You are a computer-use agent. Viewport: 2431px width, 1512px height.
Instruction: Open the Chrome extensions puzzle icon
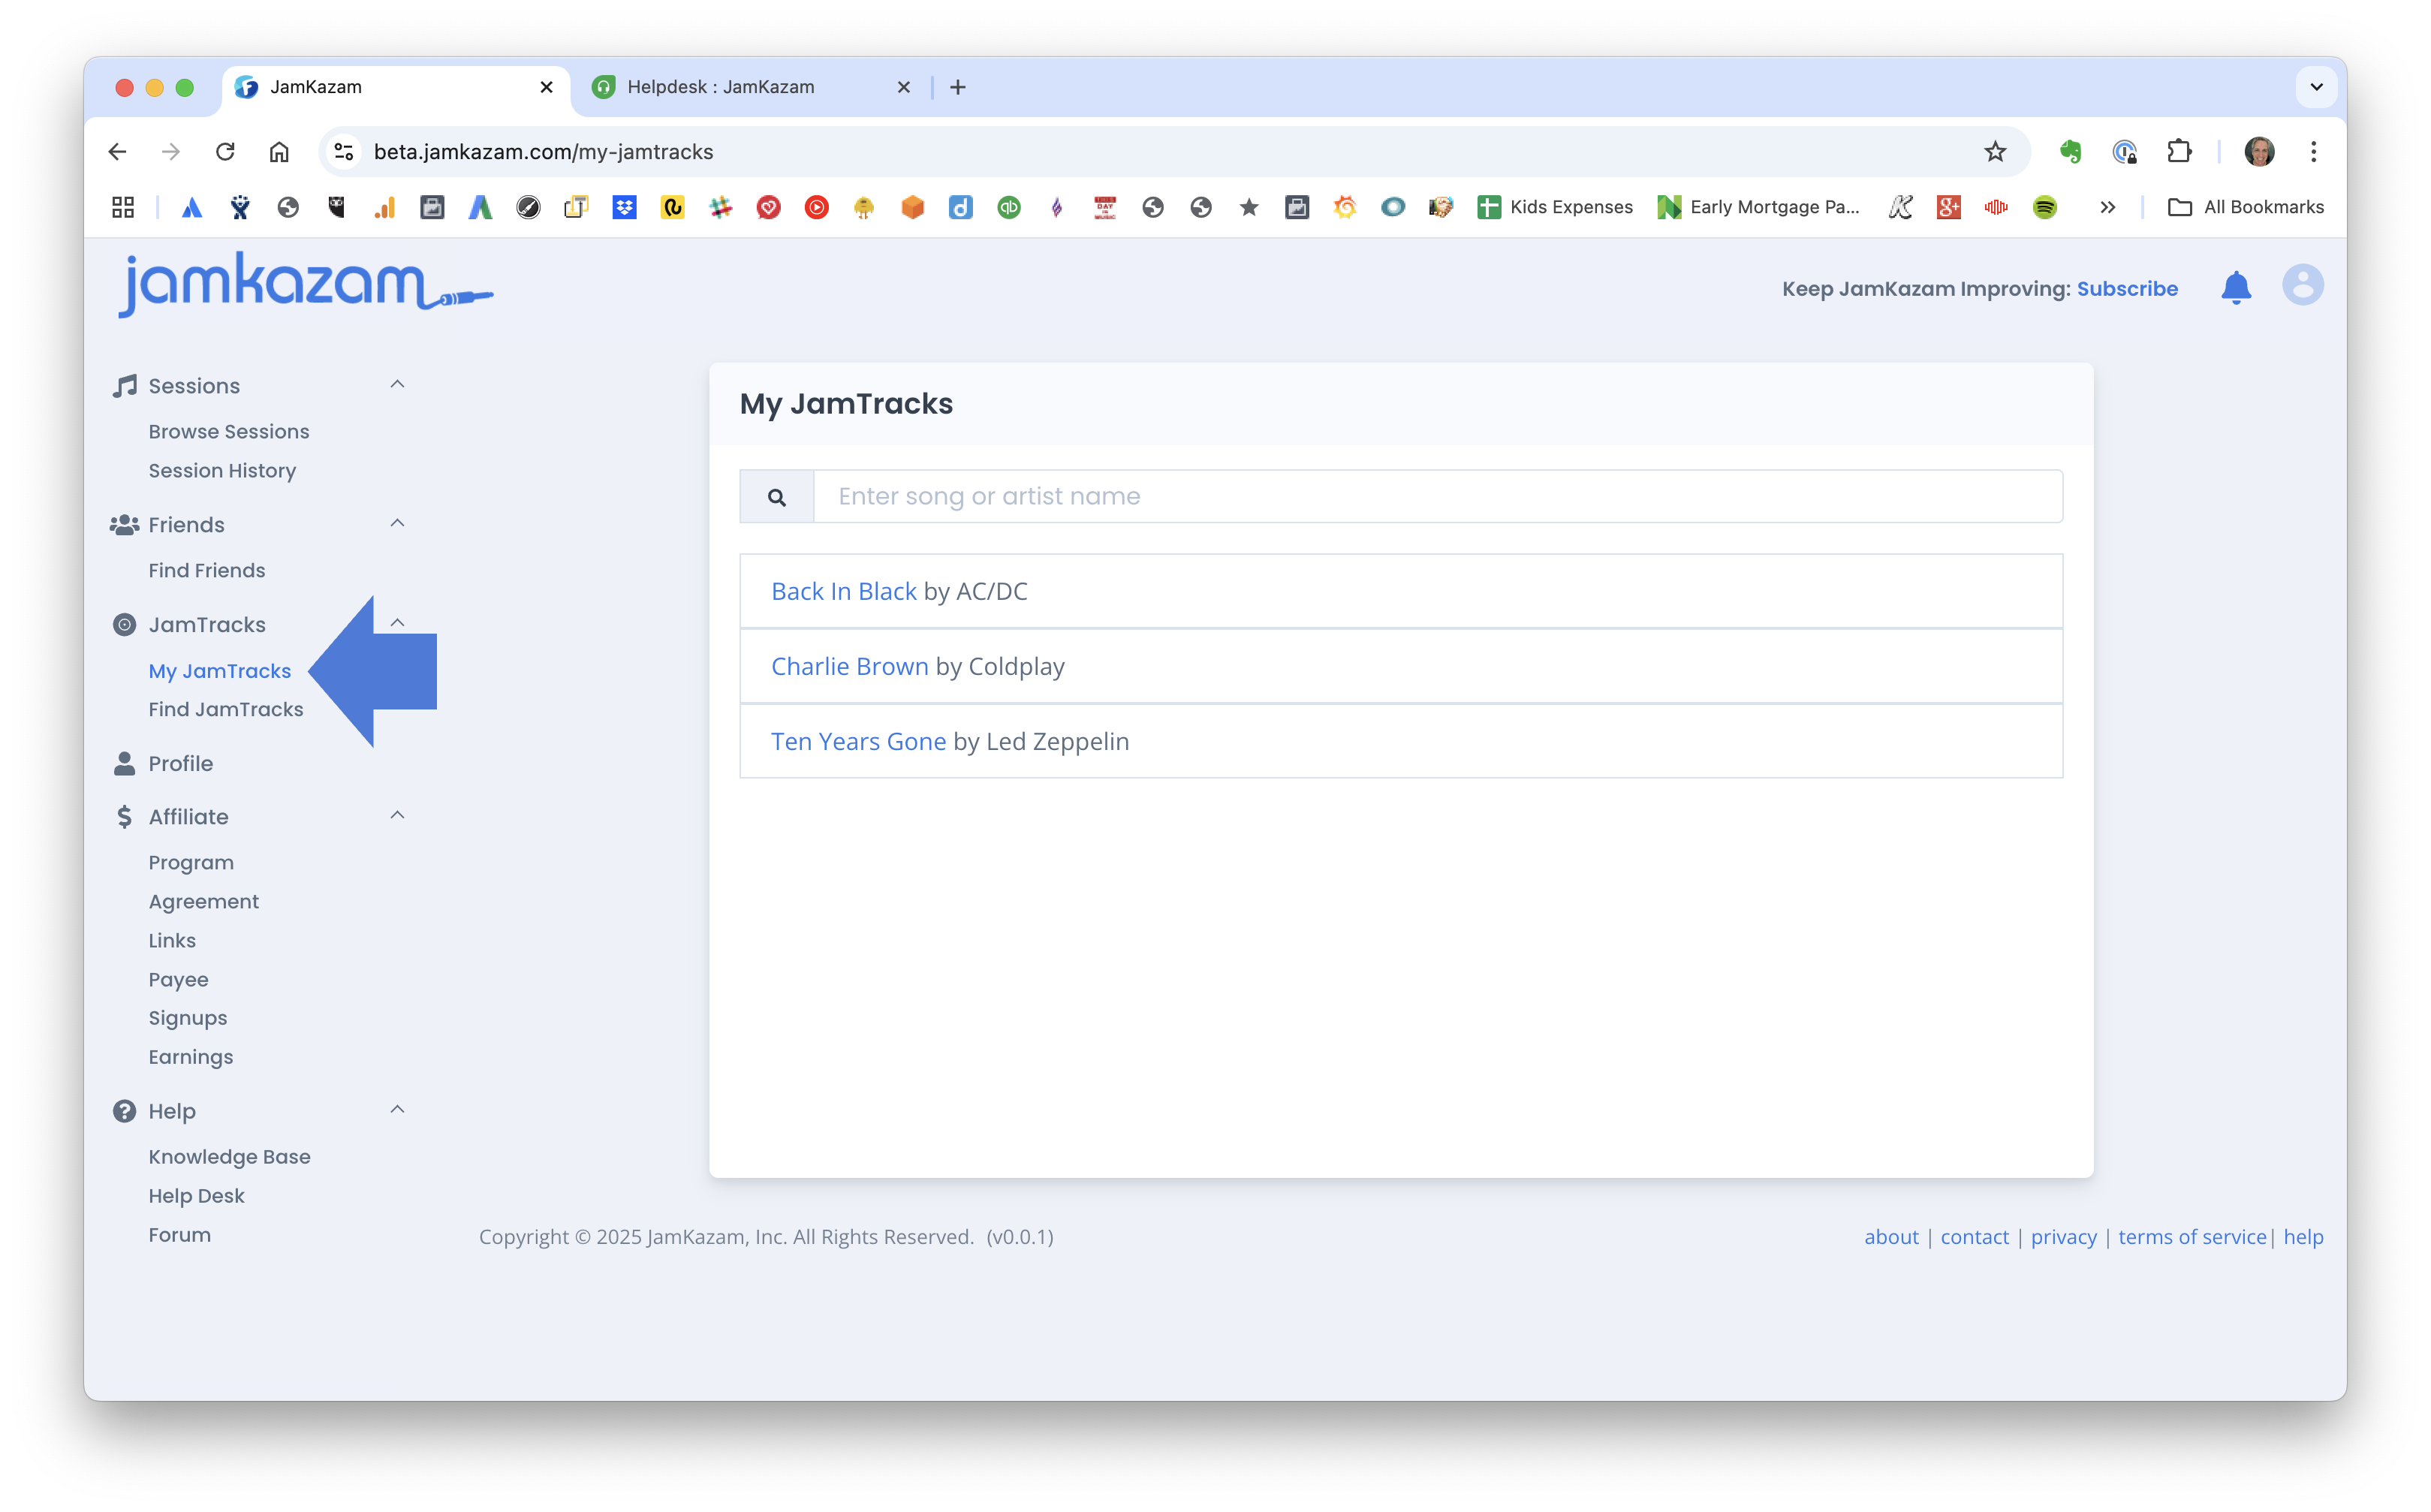click(x=2179, y=152)
